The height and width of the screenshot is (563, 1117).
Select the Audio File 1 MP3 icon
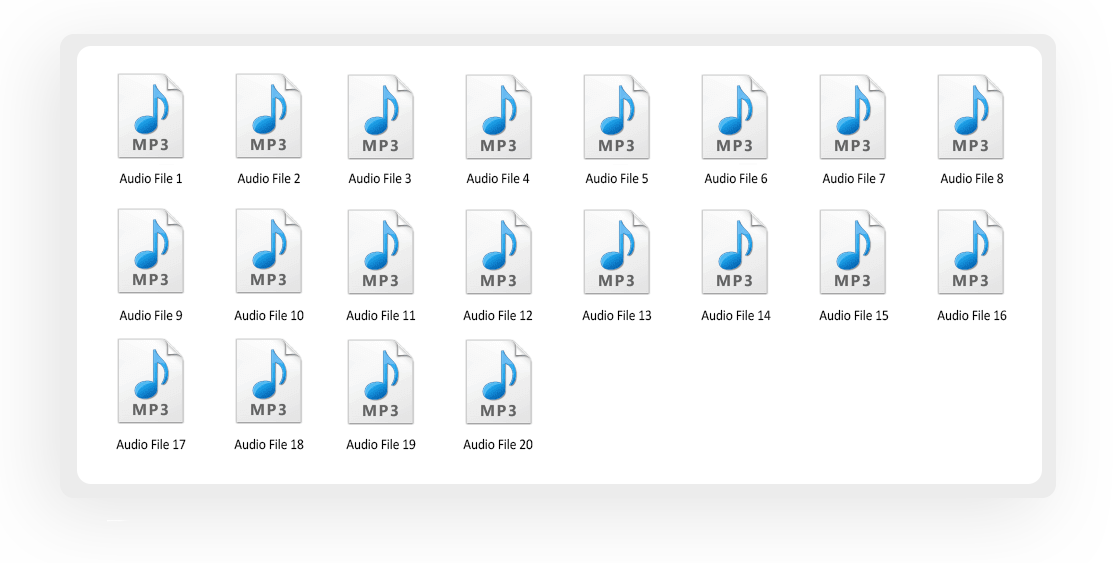pyautogui.click(x=150, y=116)
